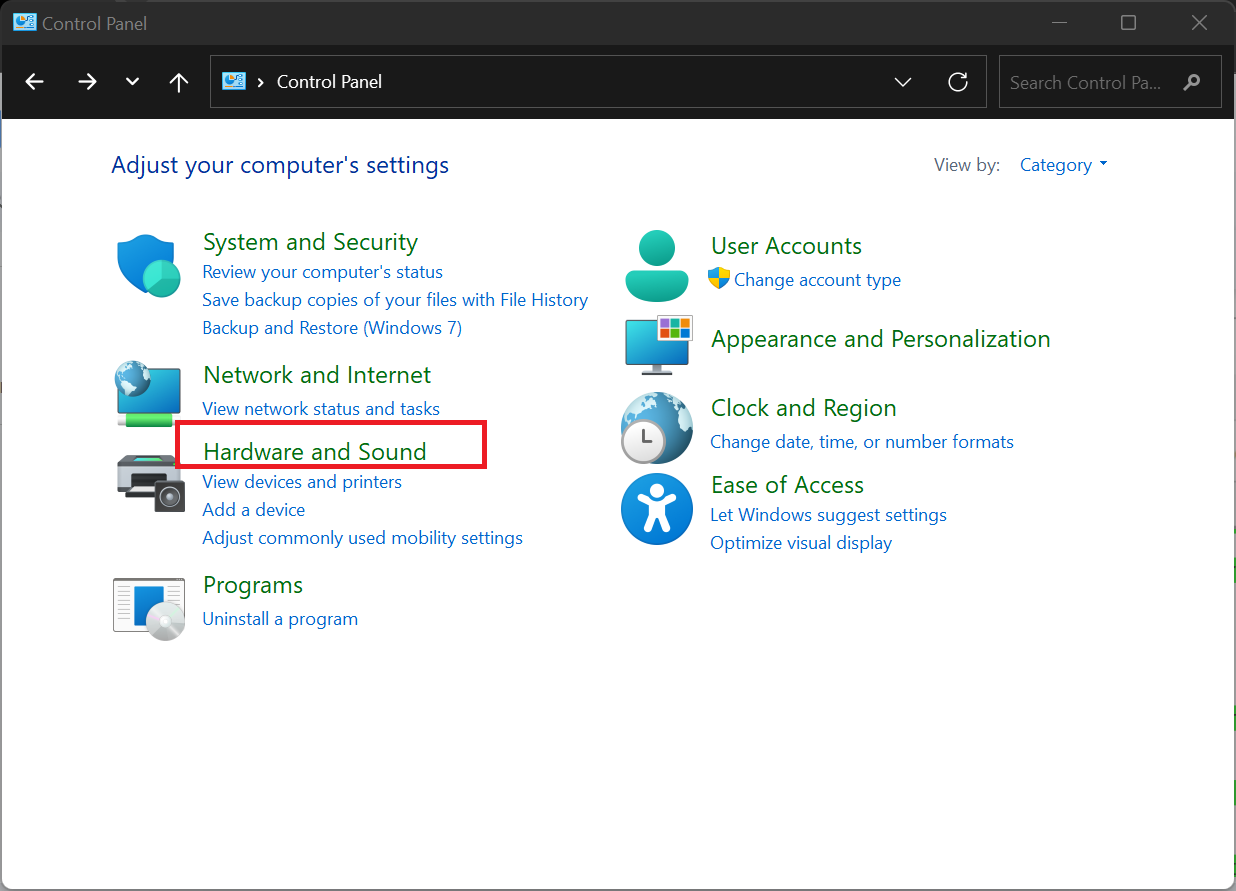This screenshot has width=1236, height=891.
Task: Click the User Accounts person icon
Action: point(656,266)
